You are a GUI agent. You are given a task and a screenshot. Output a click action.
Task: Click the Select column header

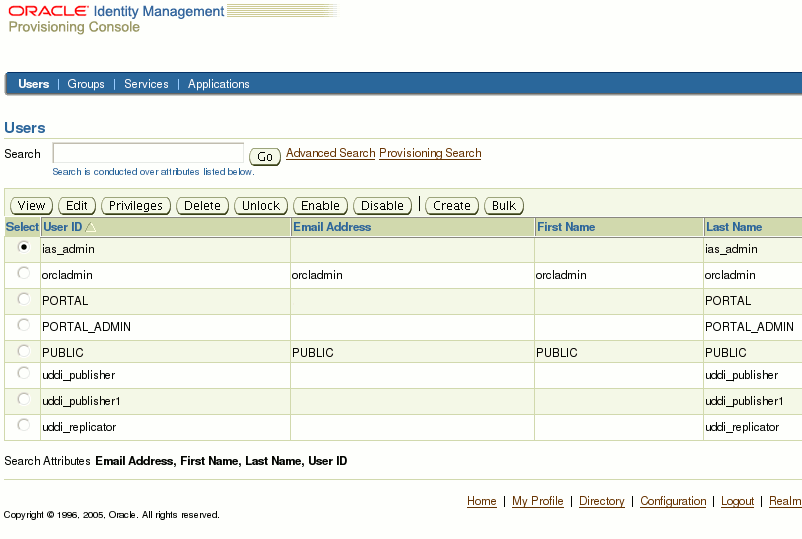coord(22,227)
